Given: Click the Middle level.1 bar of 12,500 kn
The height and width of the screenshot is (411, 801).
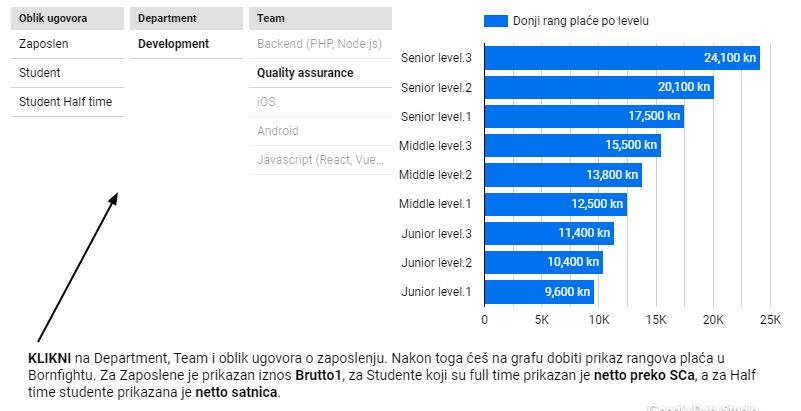Looking at the screenshot, I should click(x=556, y=204).
